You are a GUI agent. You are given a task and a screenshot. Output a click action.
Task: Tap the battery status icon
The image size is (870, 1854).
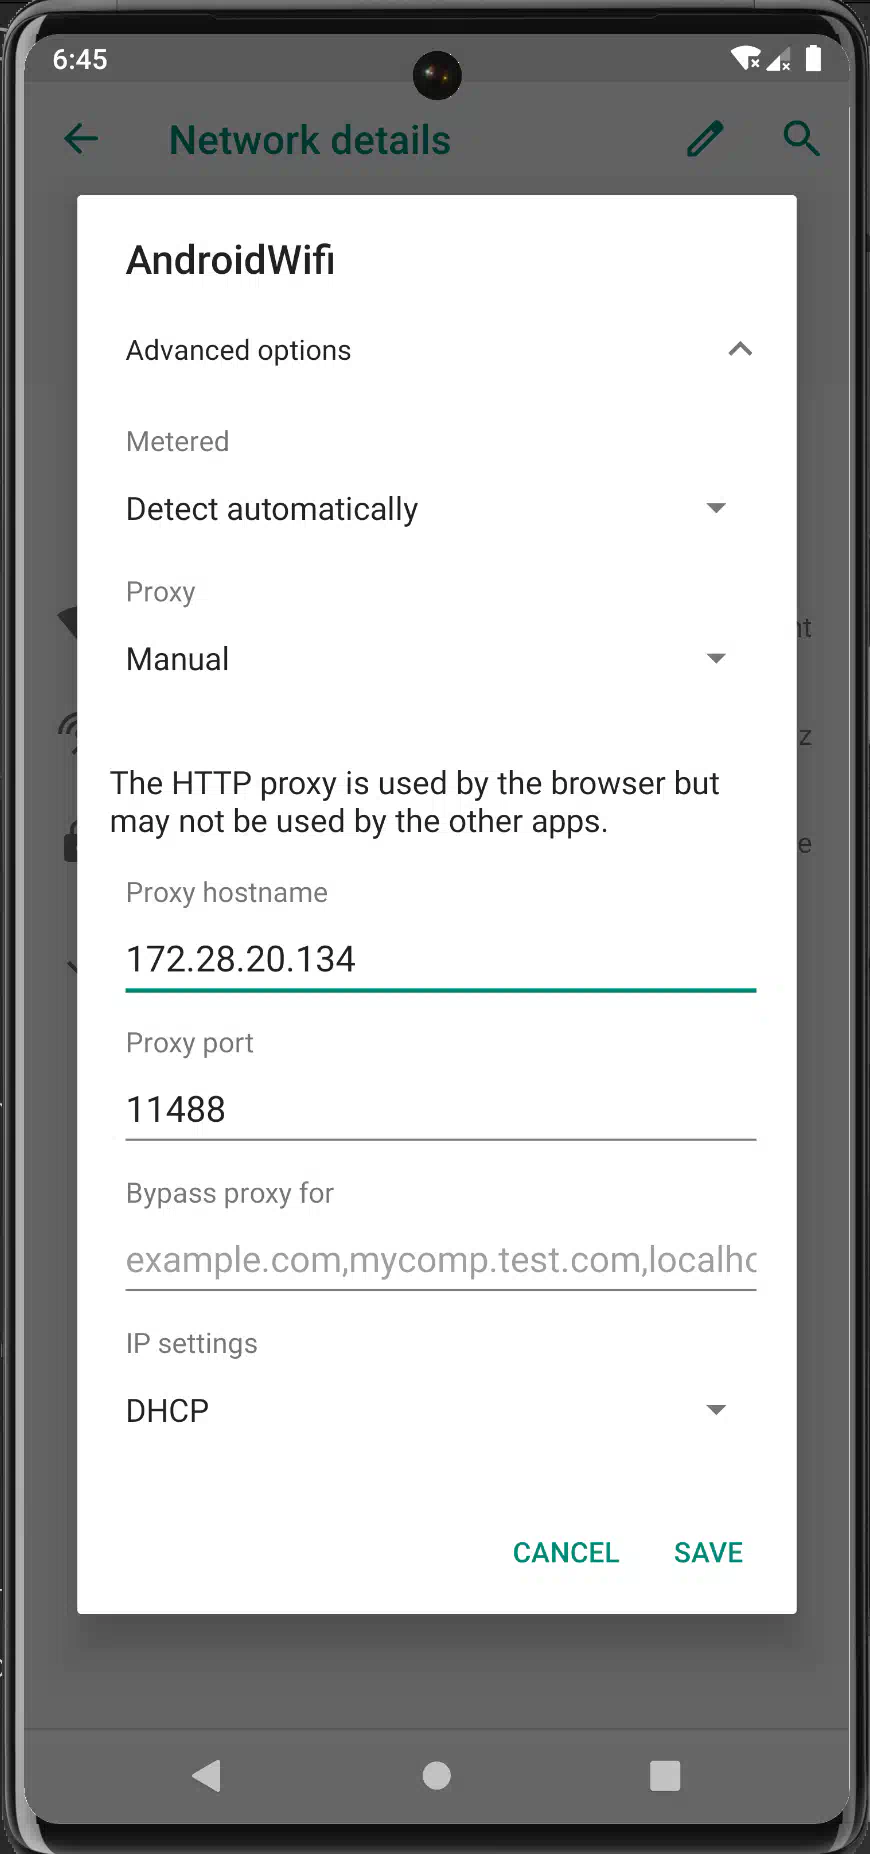814,59
